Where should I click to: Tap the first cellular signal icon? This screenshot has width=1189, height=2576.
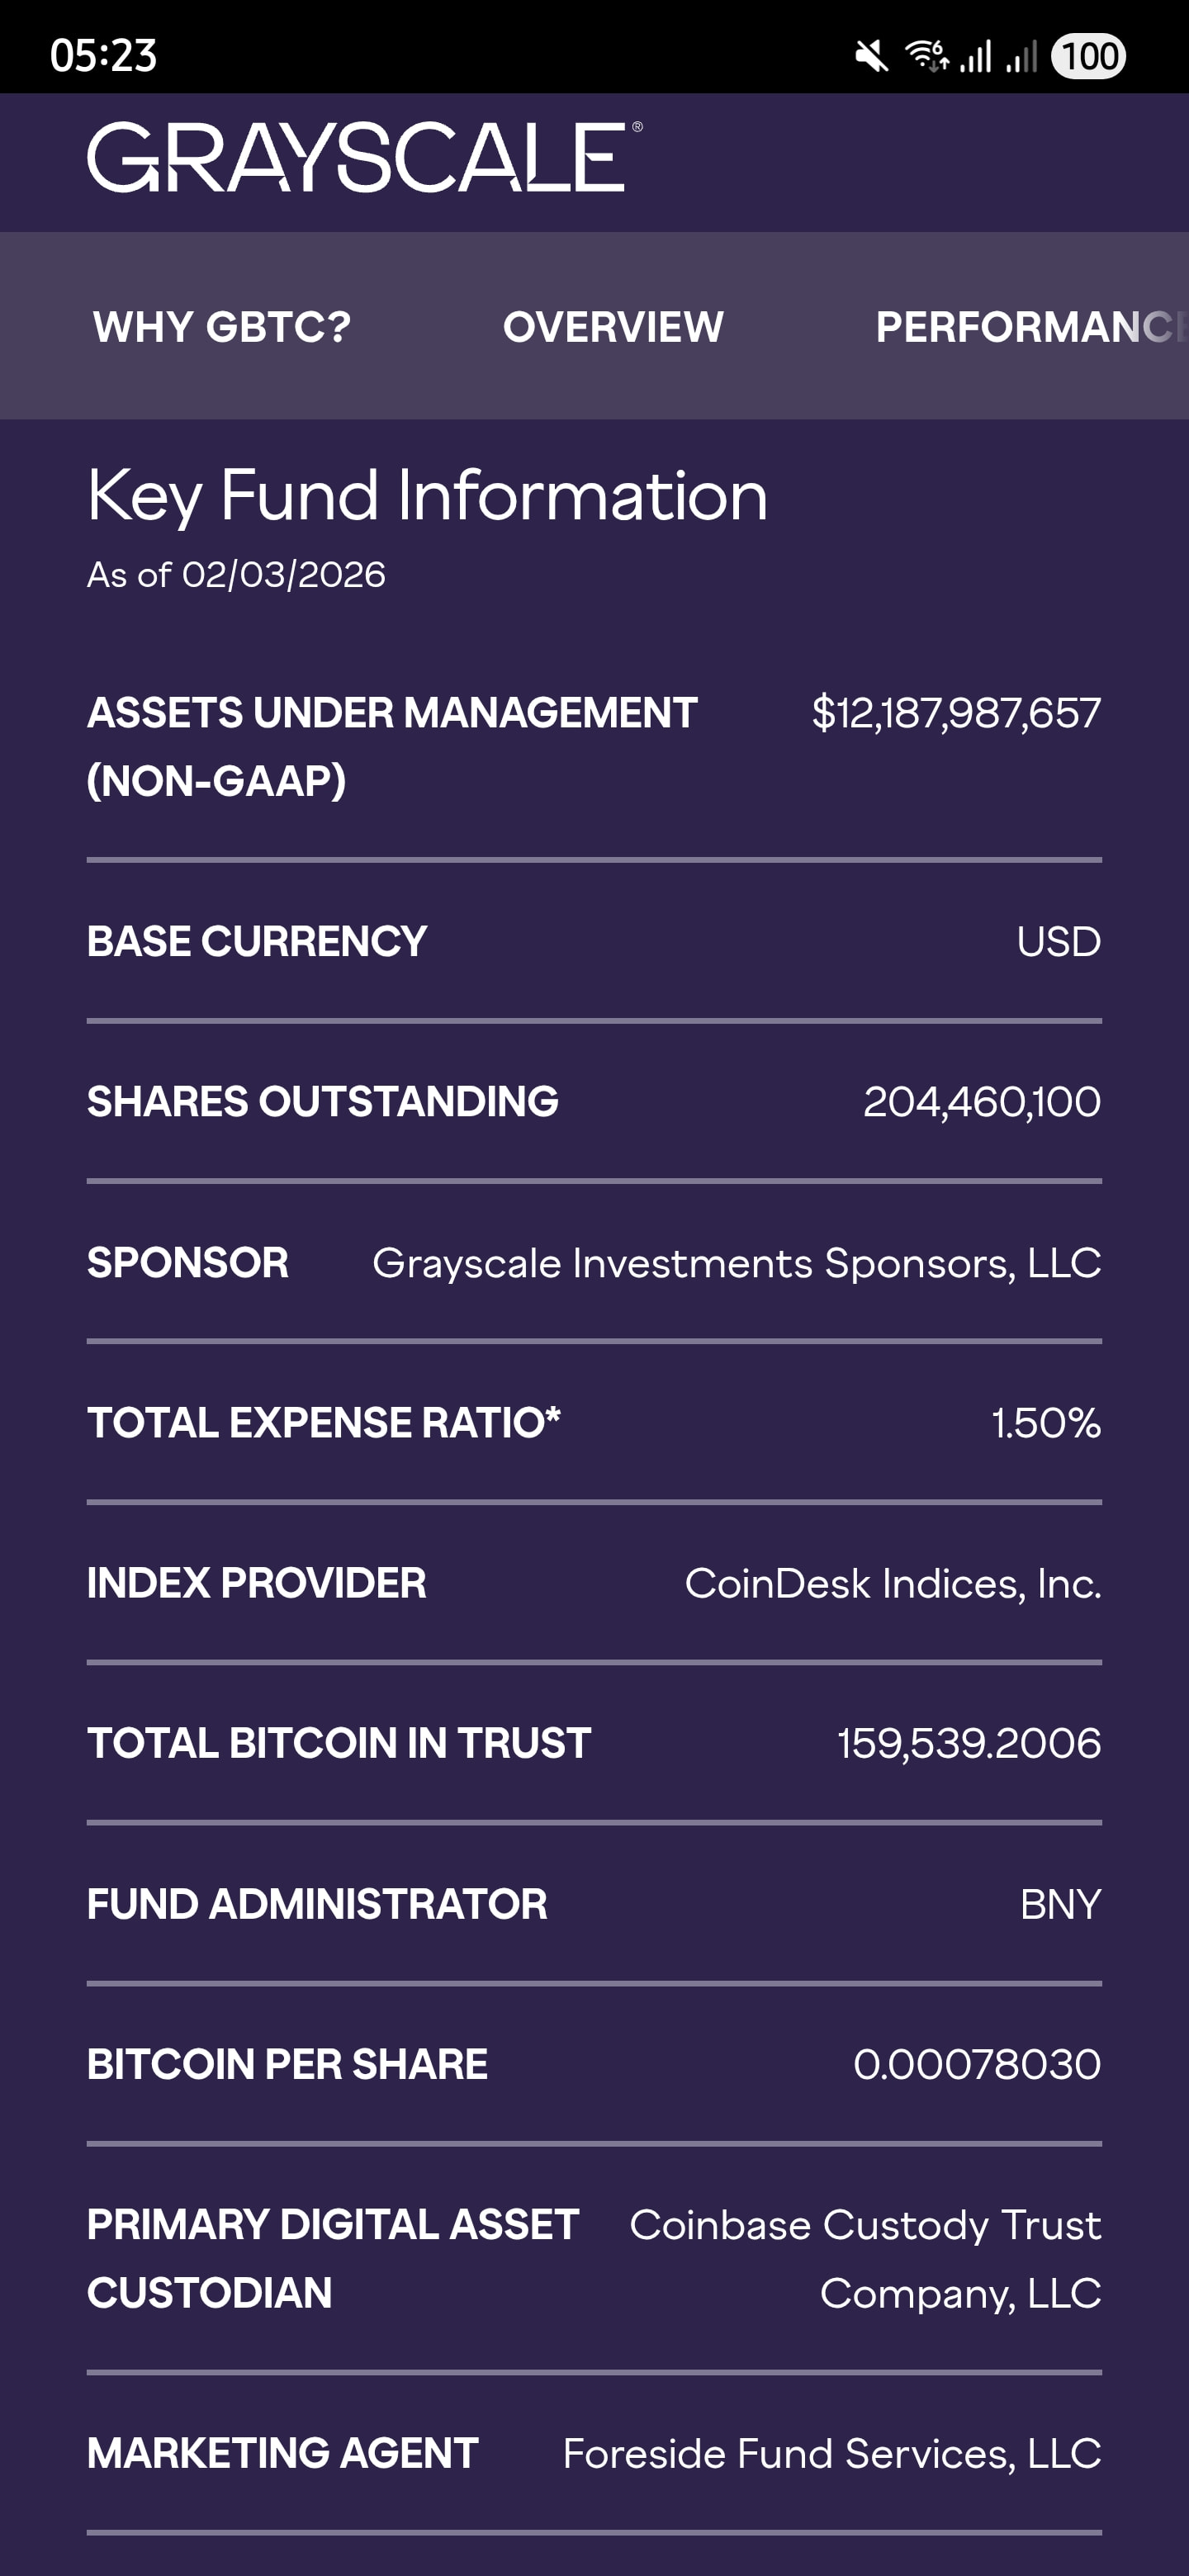(975, 56)
